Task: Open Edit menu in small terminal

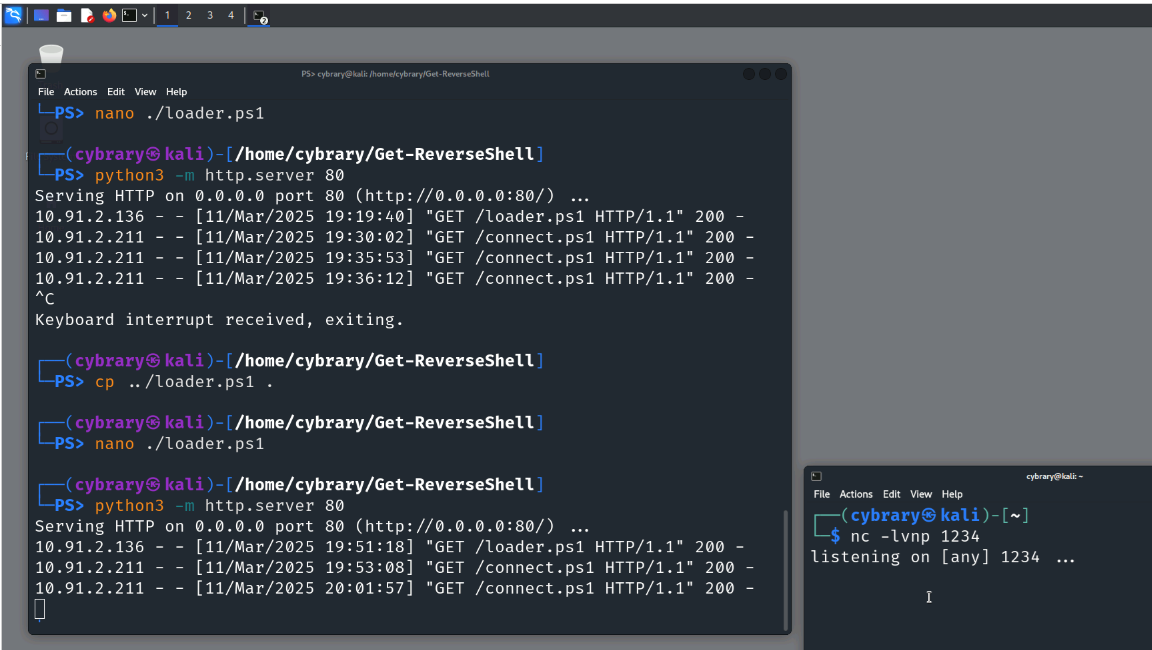Action: click(x=891, y=494)
